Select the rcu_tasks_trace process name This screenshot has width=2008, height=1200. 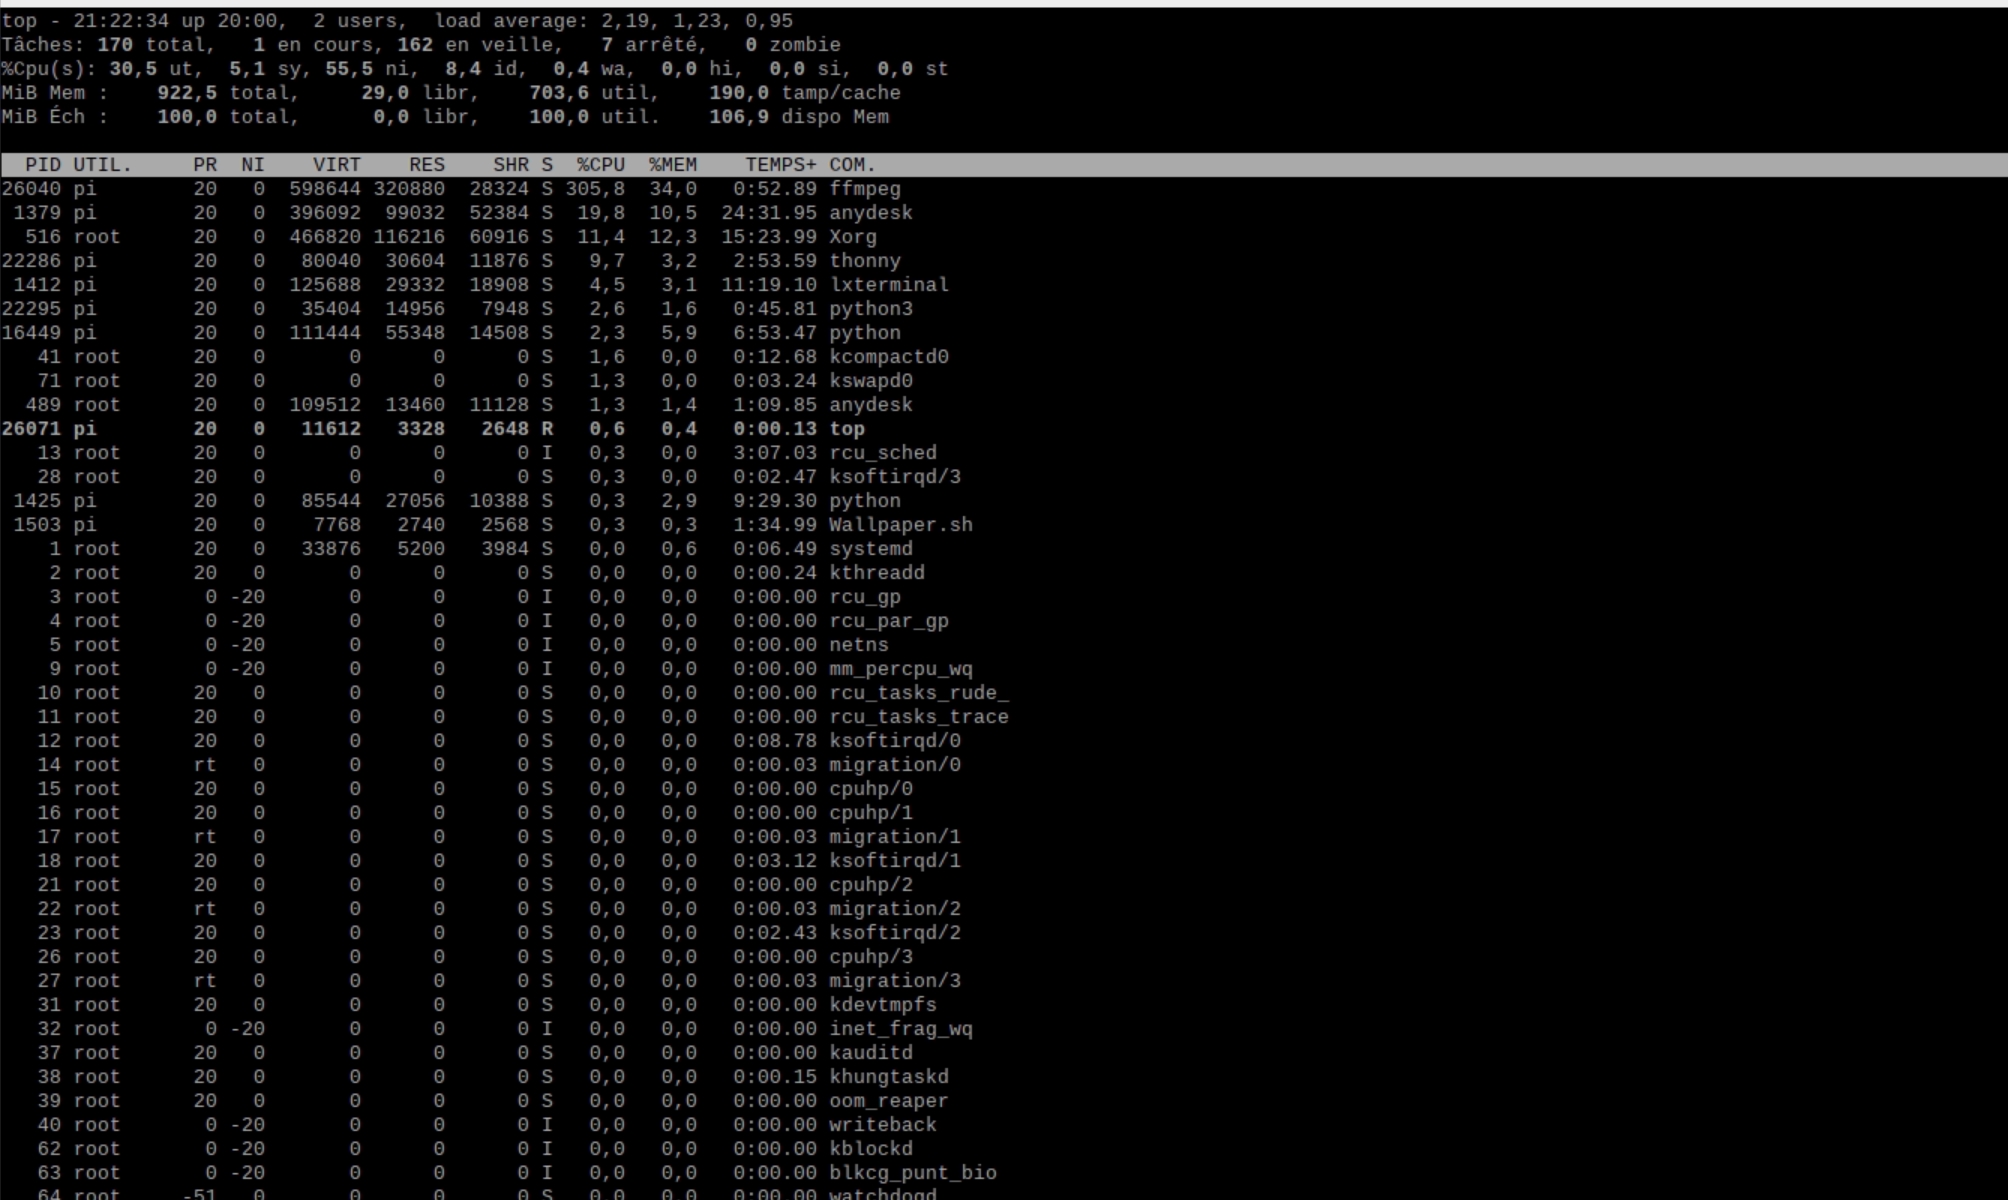tap(919, 717)
